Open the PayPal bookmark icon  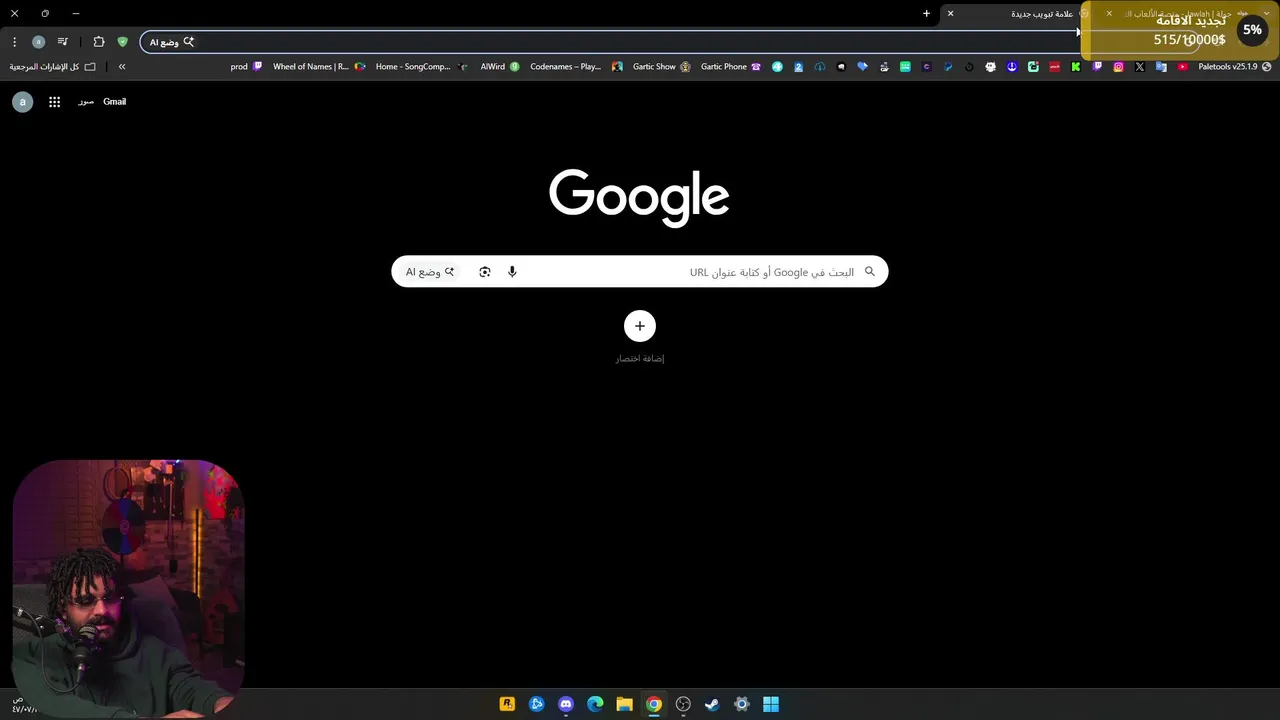pos(947,67)
